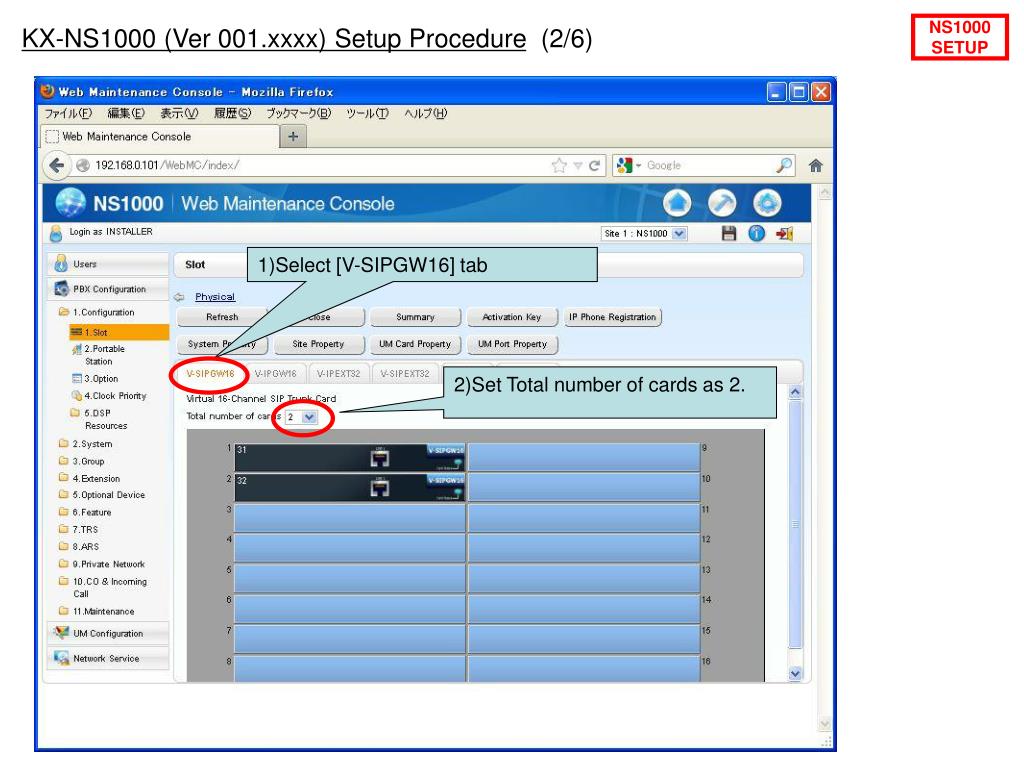1024x768 pixels.
Task: Click the search magnifier icon
Action: [x=784, y=165]
